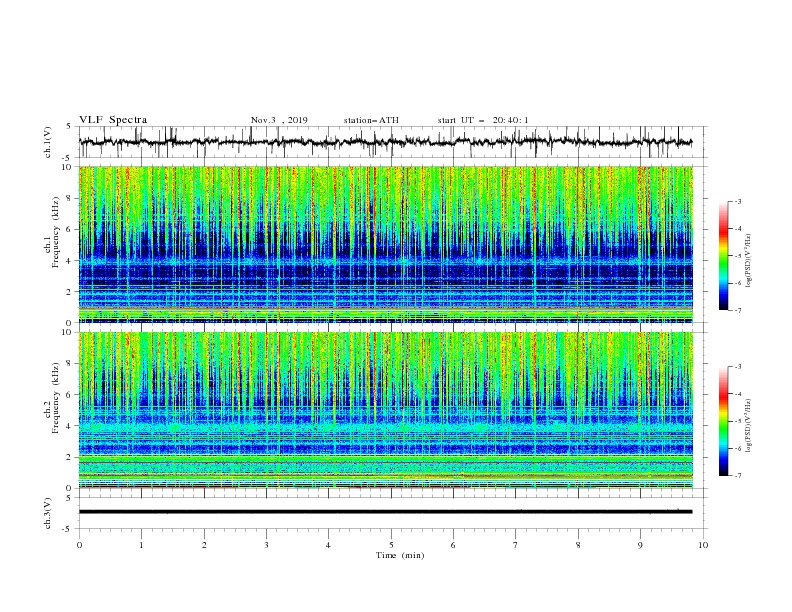Click the "station=ATH" label
The height and width of the screenshot is (612, 792).
click(x=371, y=120)
